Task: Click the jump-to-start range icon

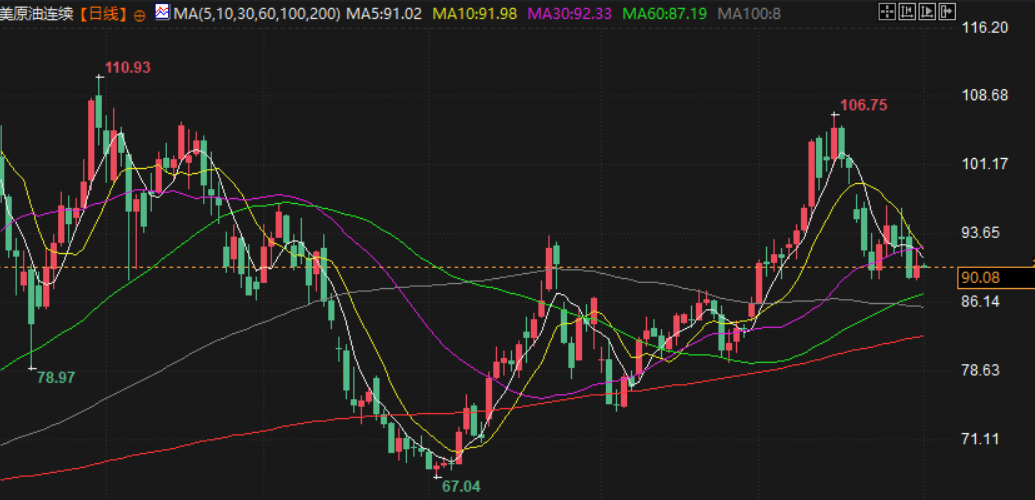Action: pos(907,11)
